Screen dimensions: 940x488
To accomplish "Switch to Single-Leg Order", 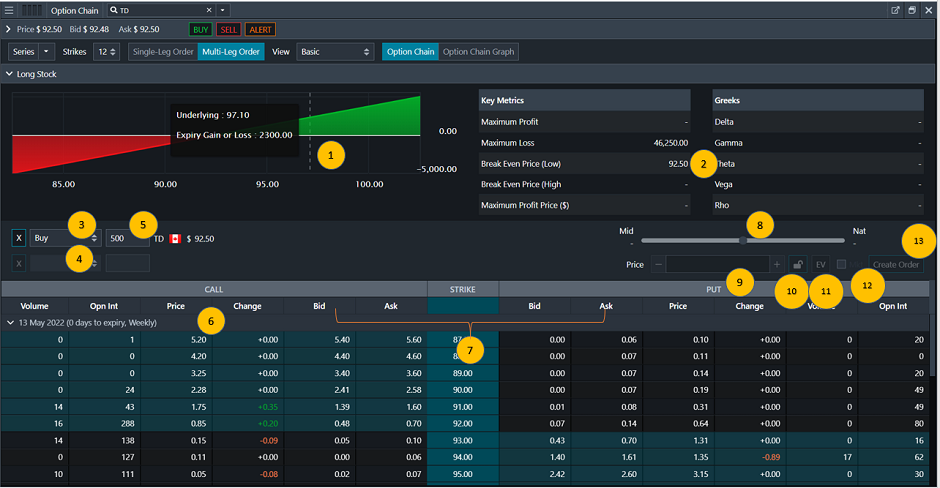I will (x=162, y=52).
